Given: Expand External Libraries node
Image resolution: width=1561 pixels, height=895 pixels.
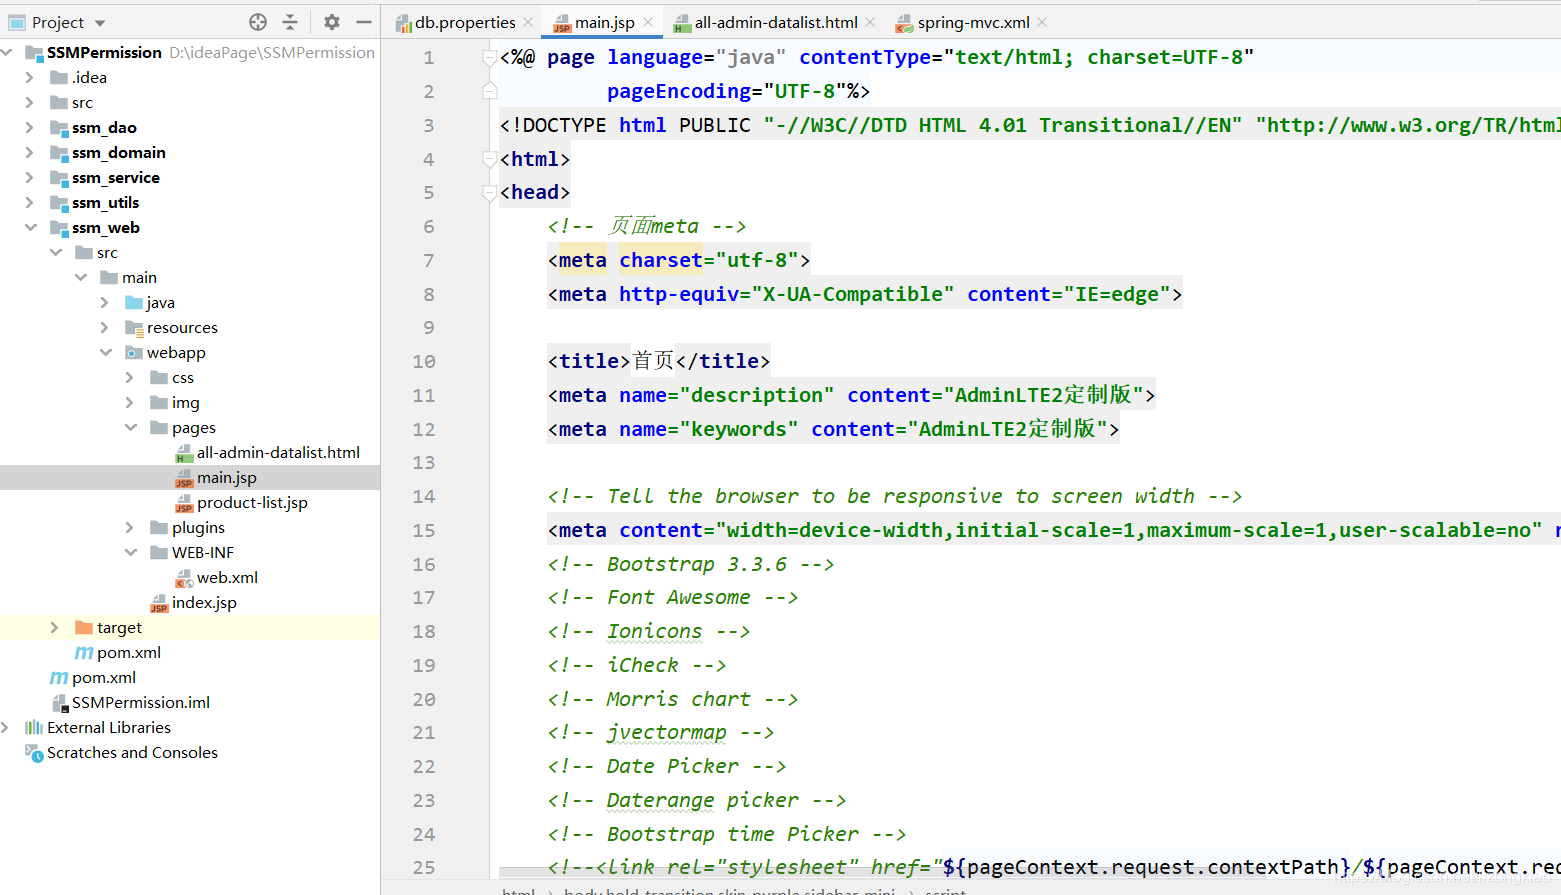Looking at the screenshot, I should (x=5, y=727).
